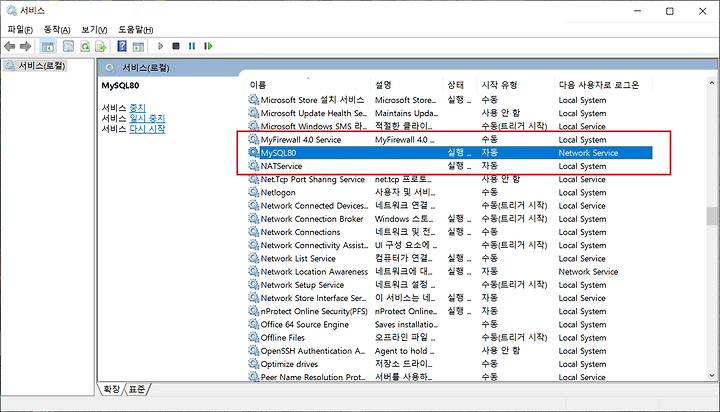Open the Help toolbar icon
Viewport: 720px width, 412px height.
[x=122, y=46]
